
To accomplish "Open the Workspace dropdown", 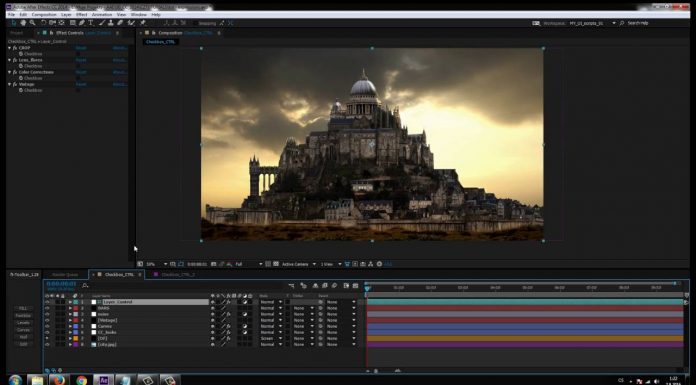I will (x=593, y=23).
